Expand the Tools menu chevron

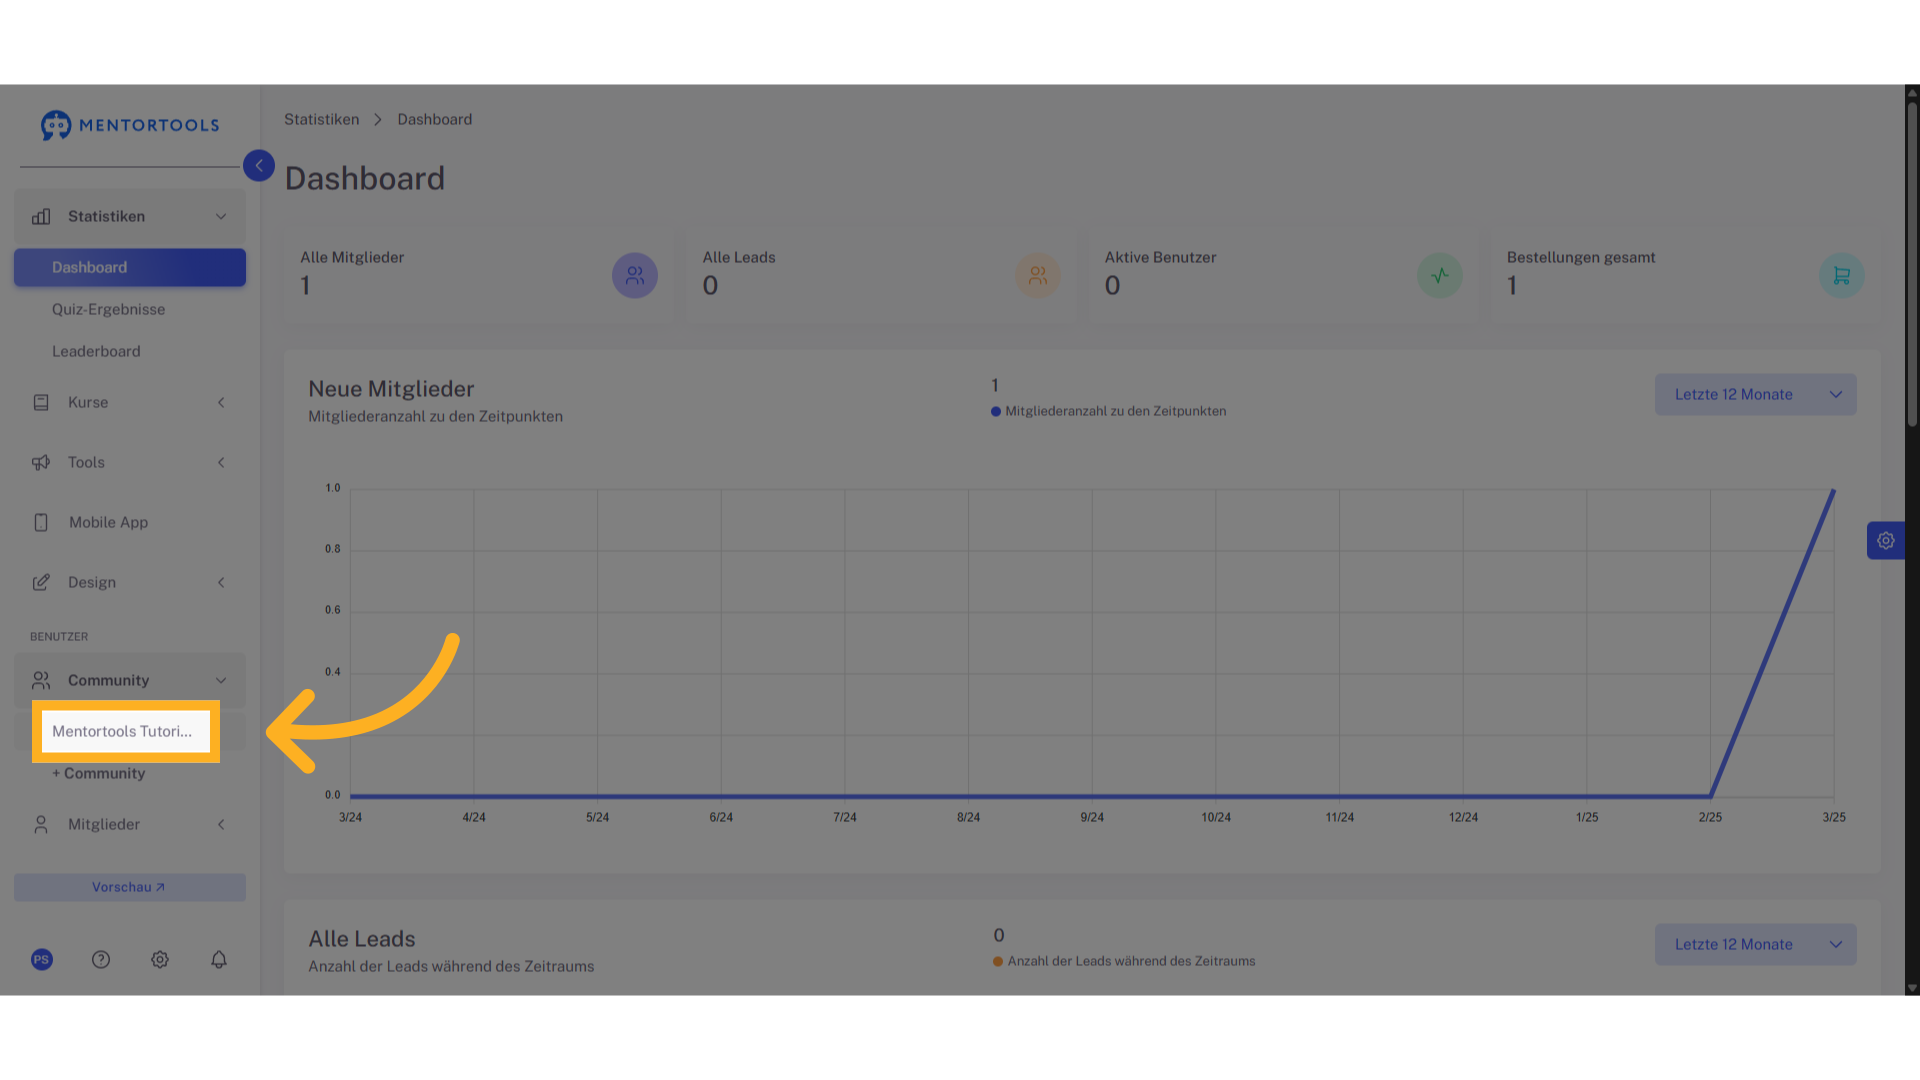coord(221,463)
